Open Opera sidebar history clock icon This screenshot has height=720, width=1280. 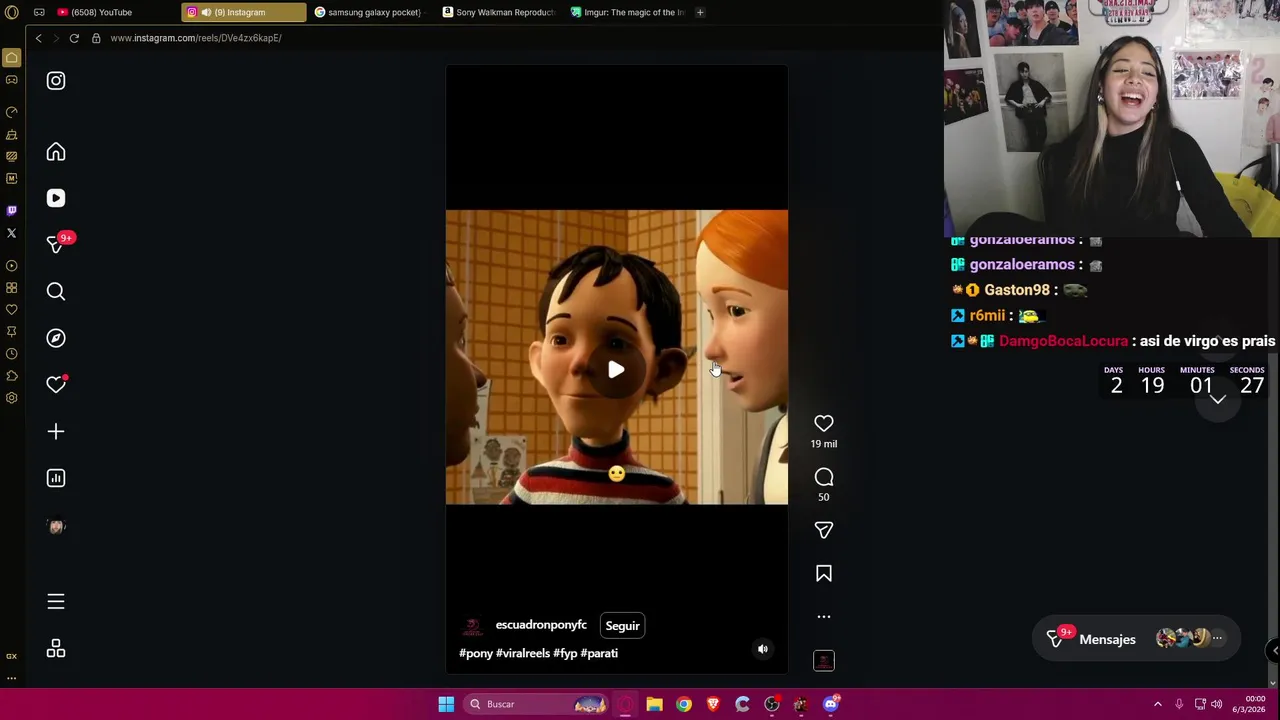click(x=12, y=354)
